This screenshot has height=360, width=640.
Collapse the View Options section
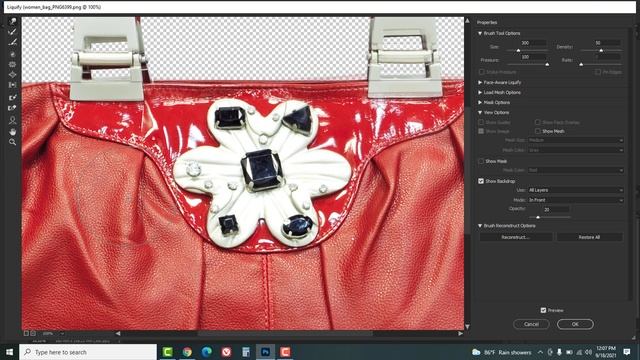pos(480,113)
